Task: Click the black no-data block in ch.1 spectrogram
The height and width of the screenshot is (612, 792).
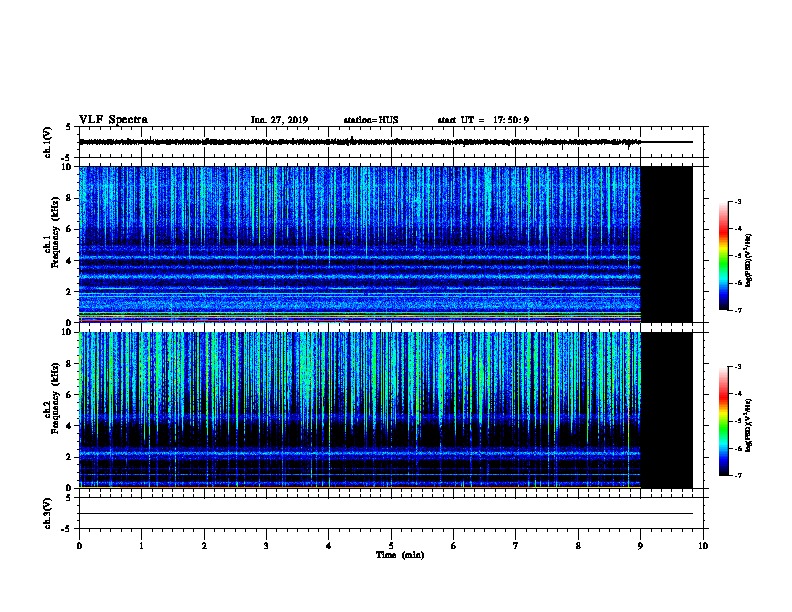Action: pyautogui.click(x=667, y=244)
